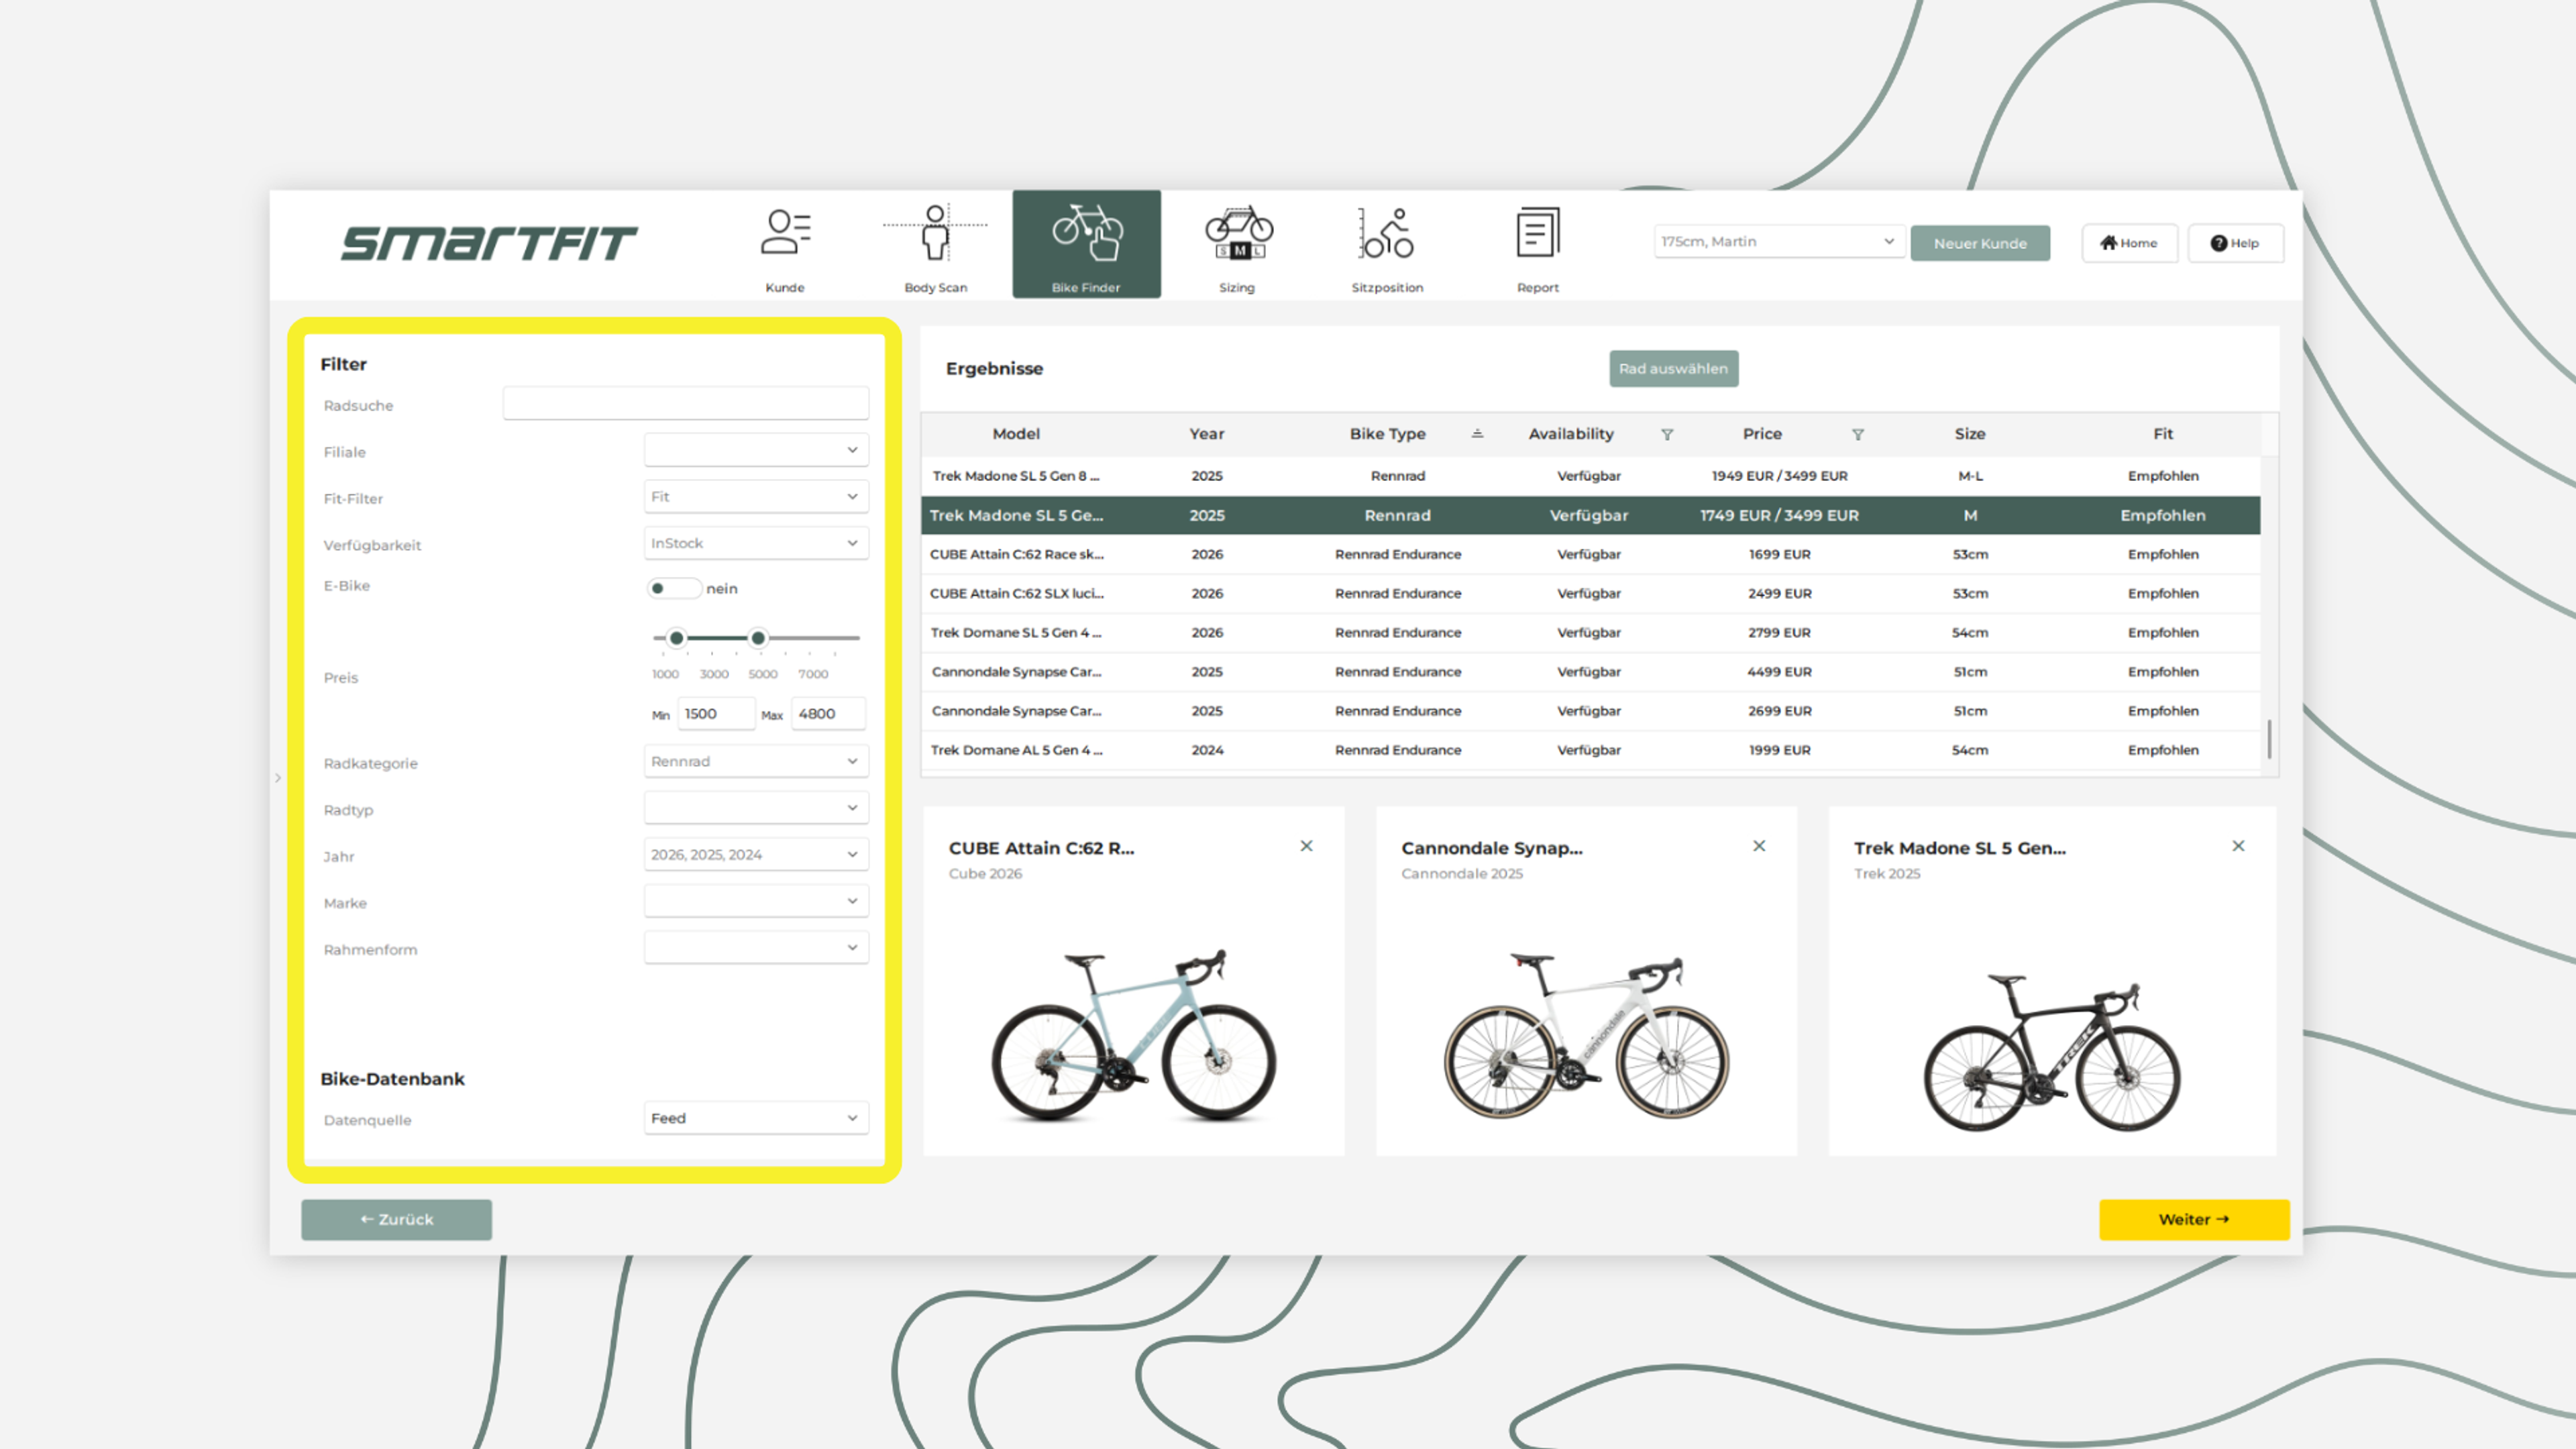Open the customer selector 175cm, Martin

tap(1777, 242)
